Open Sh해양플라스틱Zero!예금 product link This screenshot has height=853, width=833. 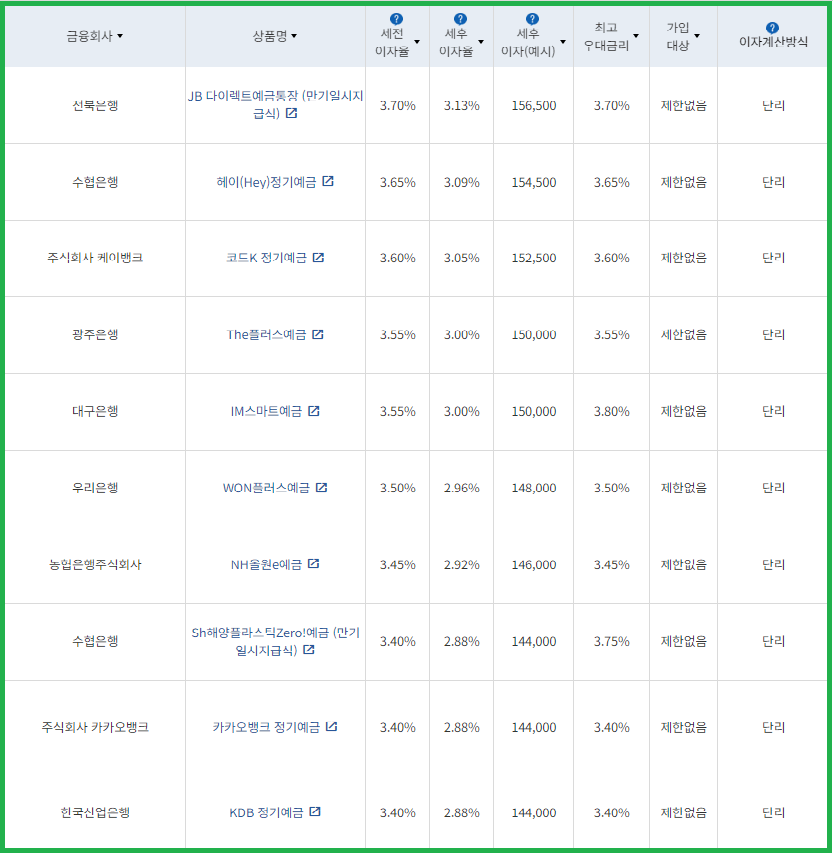coord(275,641)
